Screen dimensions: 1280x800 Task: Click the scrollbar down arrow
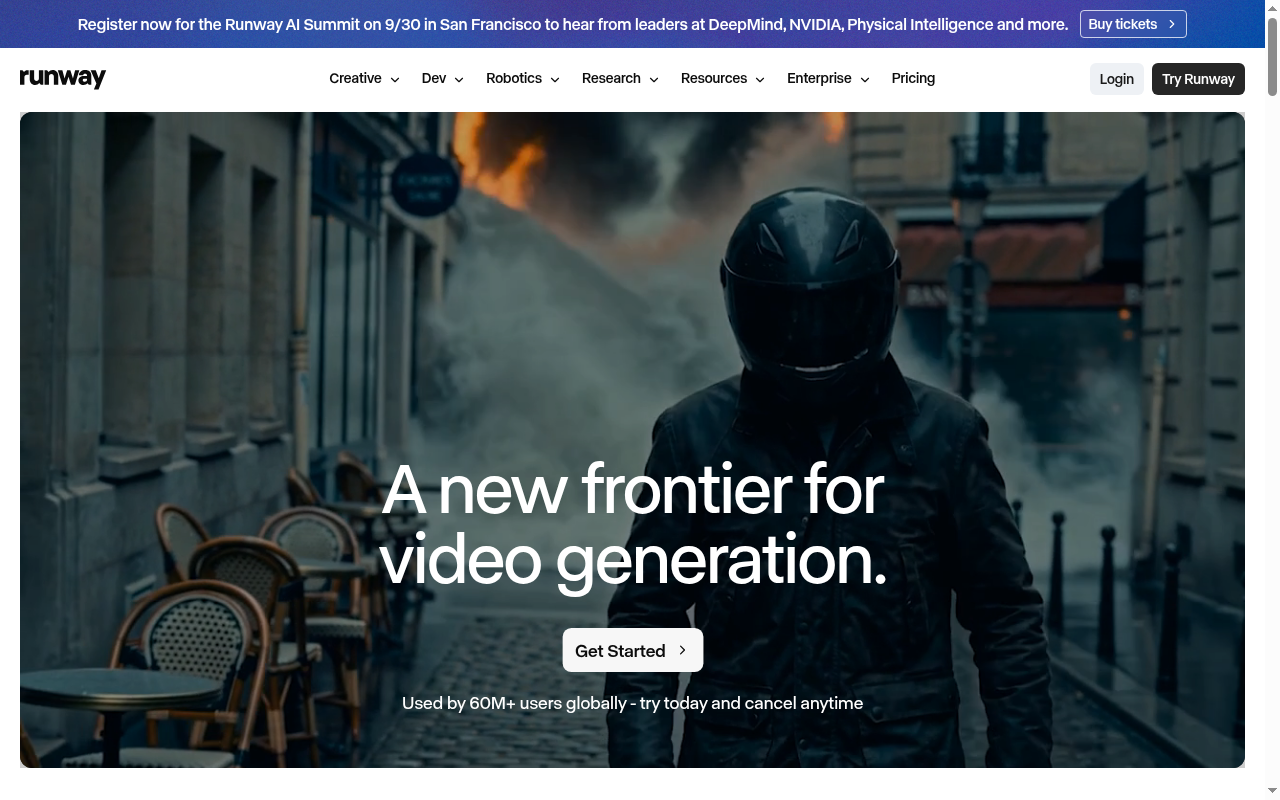(1272, 792)
